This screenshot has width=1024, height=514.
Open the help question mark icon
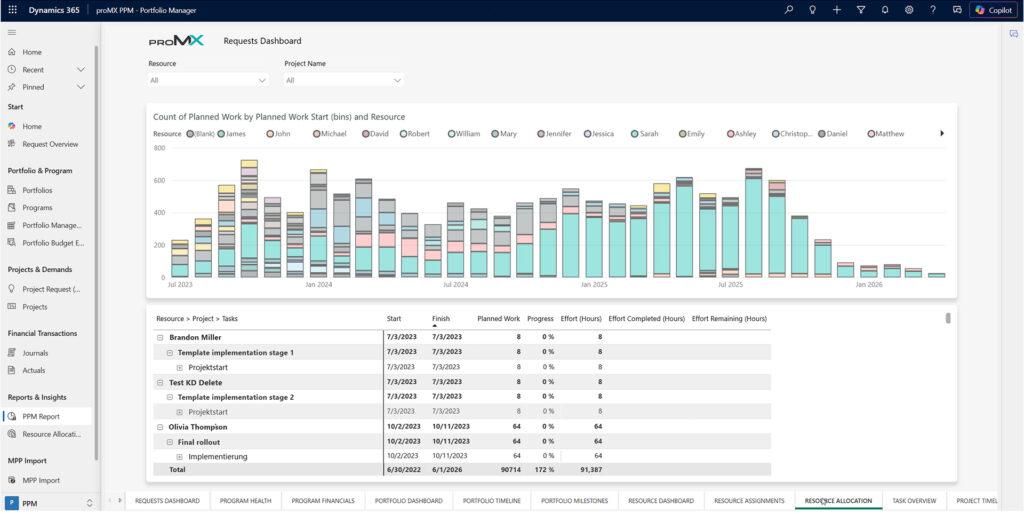click(x=933, y=9)
